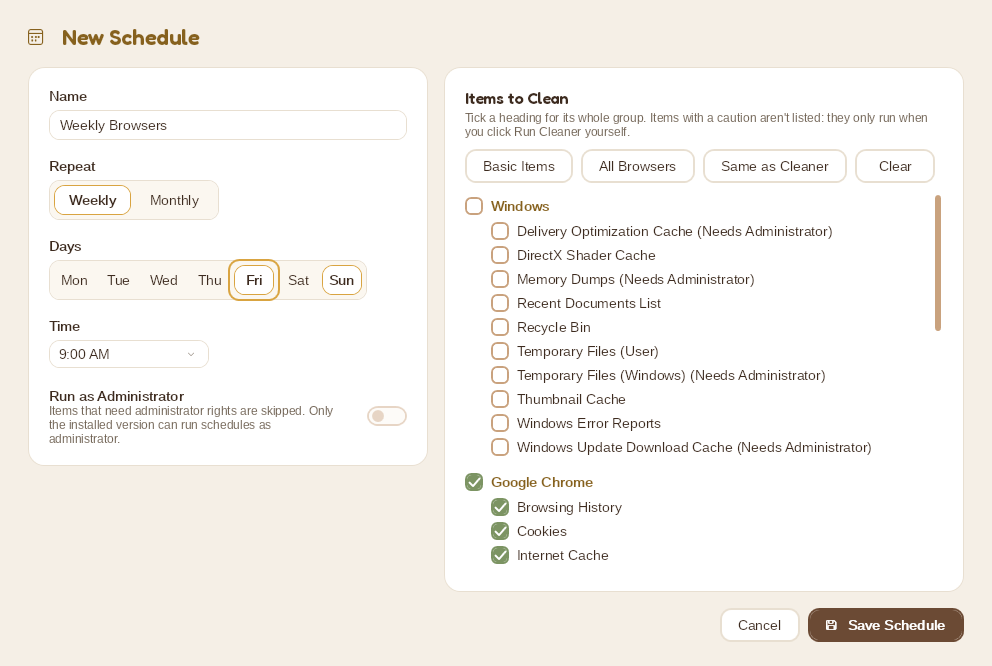Uncheck the Cookies checkbox
Screen dimensions: 992x666
(500, 531)
